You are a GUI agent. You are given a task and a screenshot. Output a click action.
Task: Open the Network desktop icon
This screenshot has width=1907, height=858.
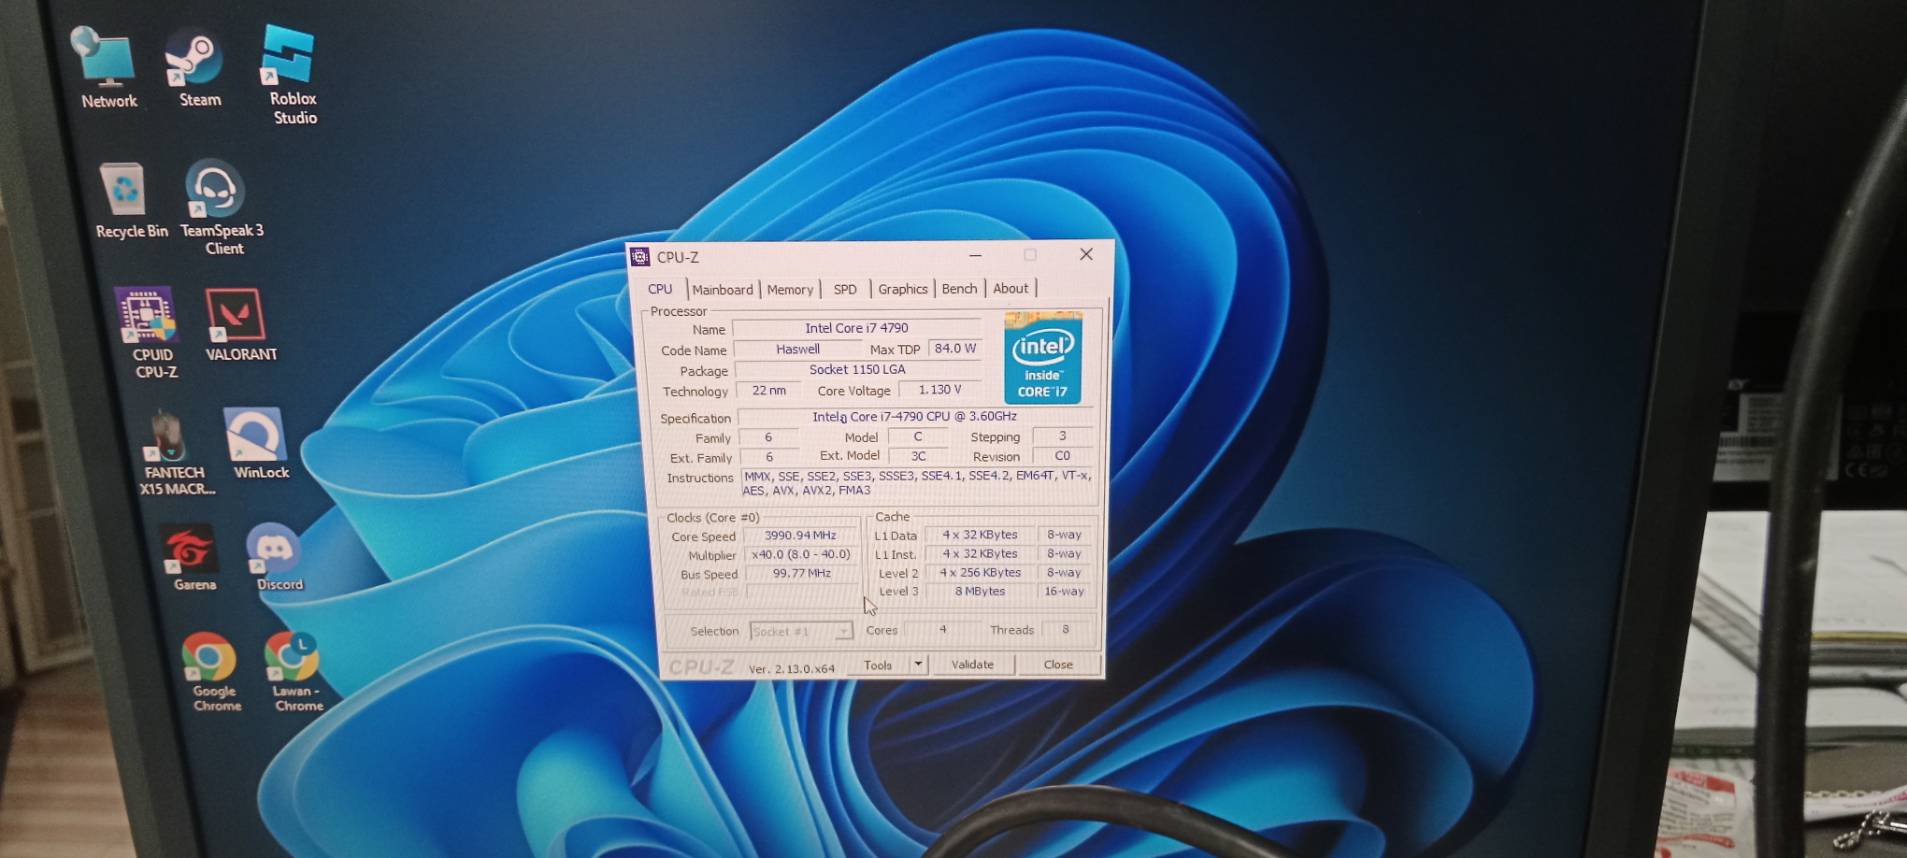[x=108, y=68]
